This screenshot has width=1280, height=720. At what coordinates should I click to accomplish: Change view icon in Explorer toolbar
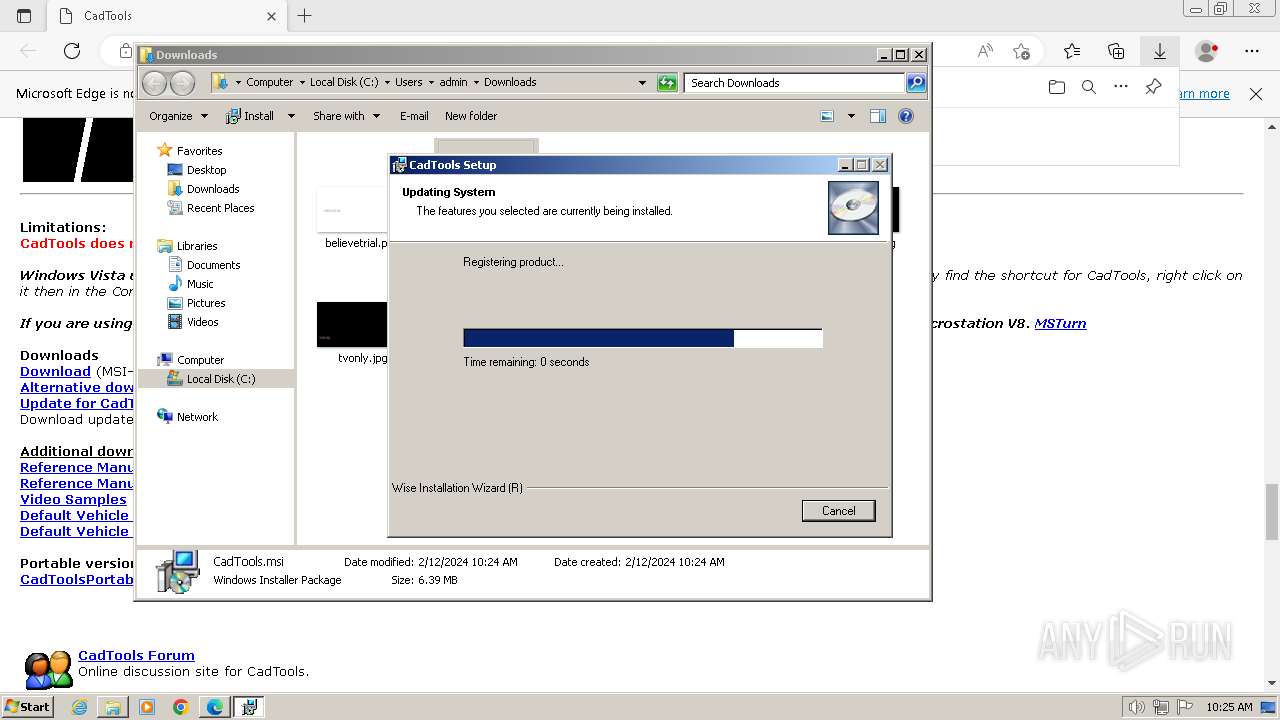point(827,116)
